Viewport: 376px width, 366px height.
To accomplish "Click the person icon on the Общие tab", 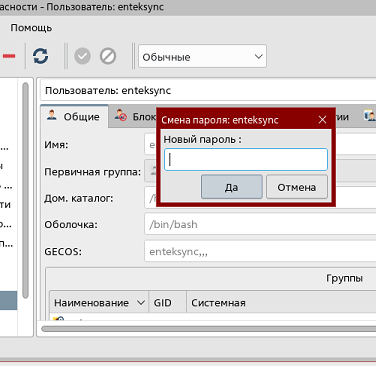I will pos(52,115).
